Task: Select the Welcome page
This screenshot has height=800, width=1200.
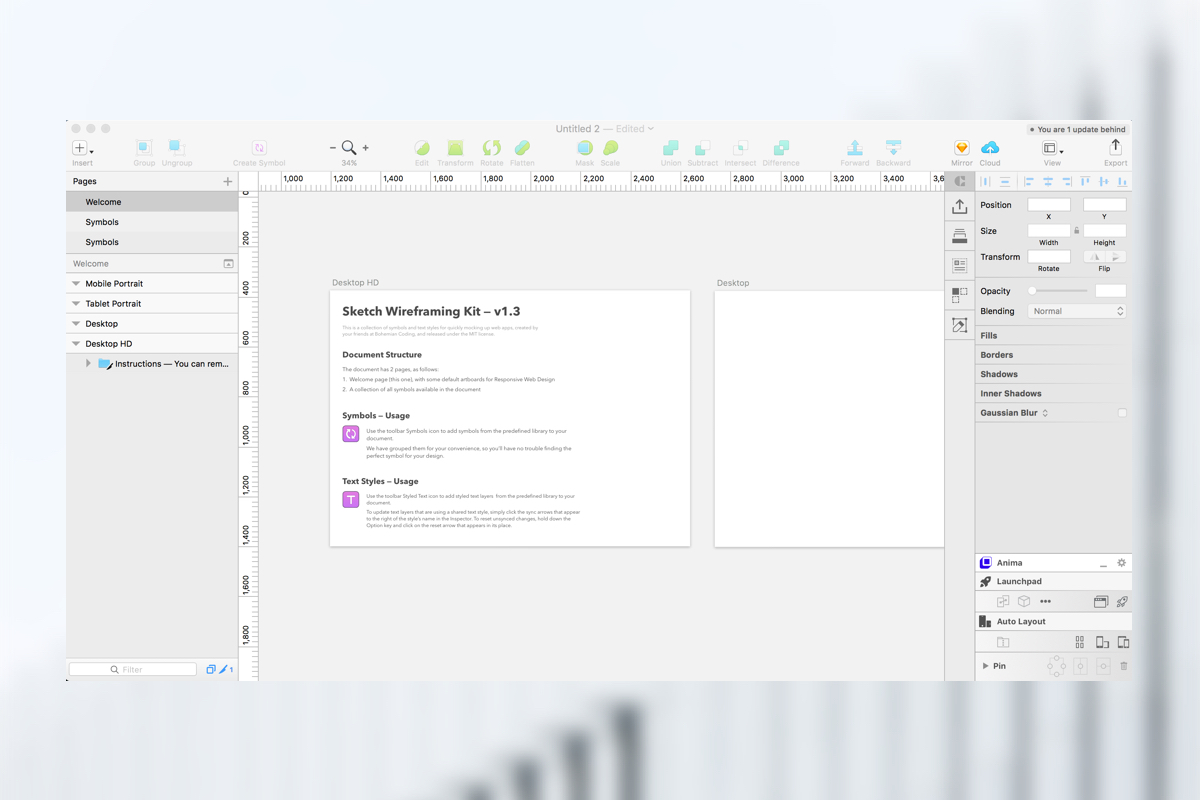Action: [x=152, y=202]
